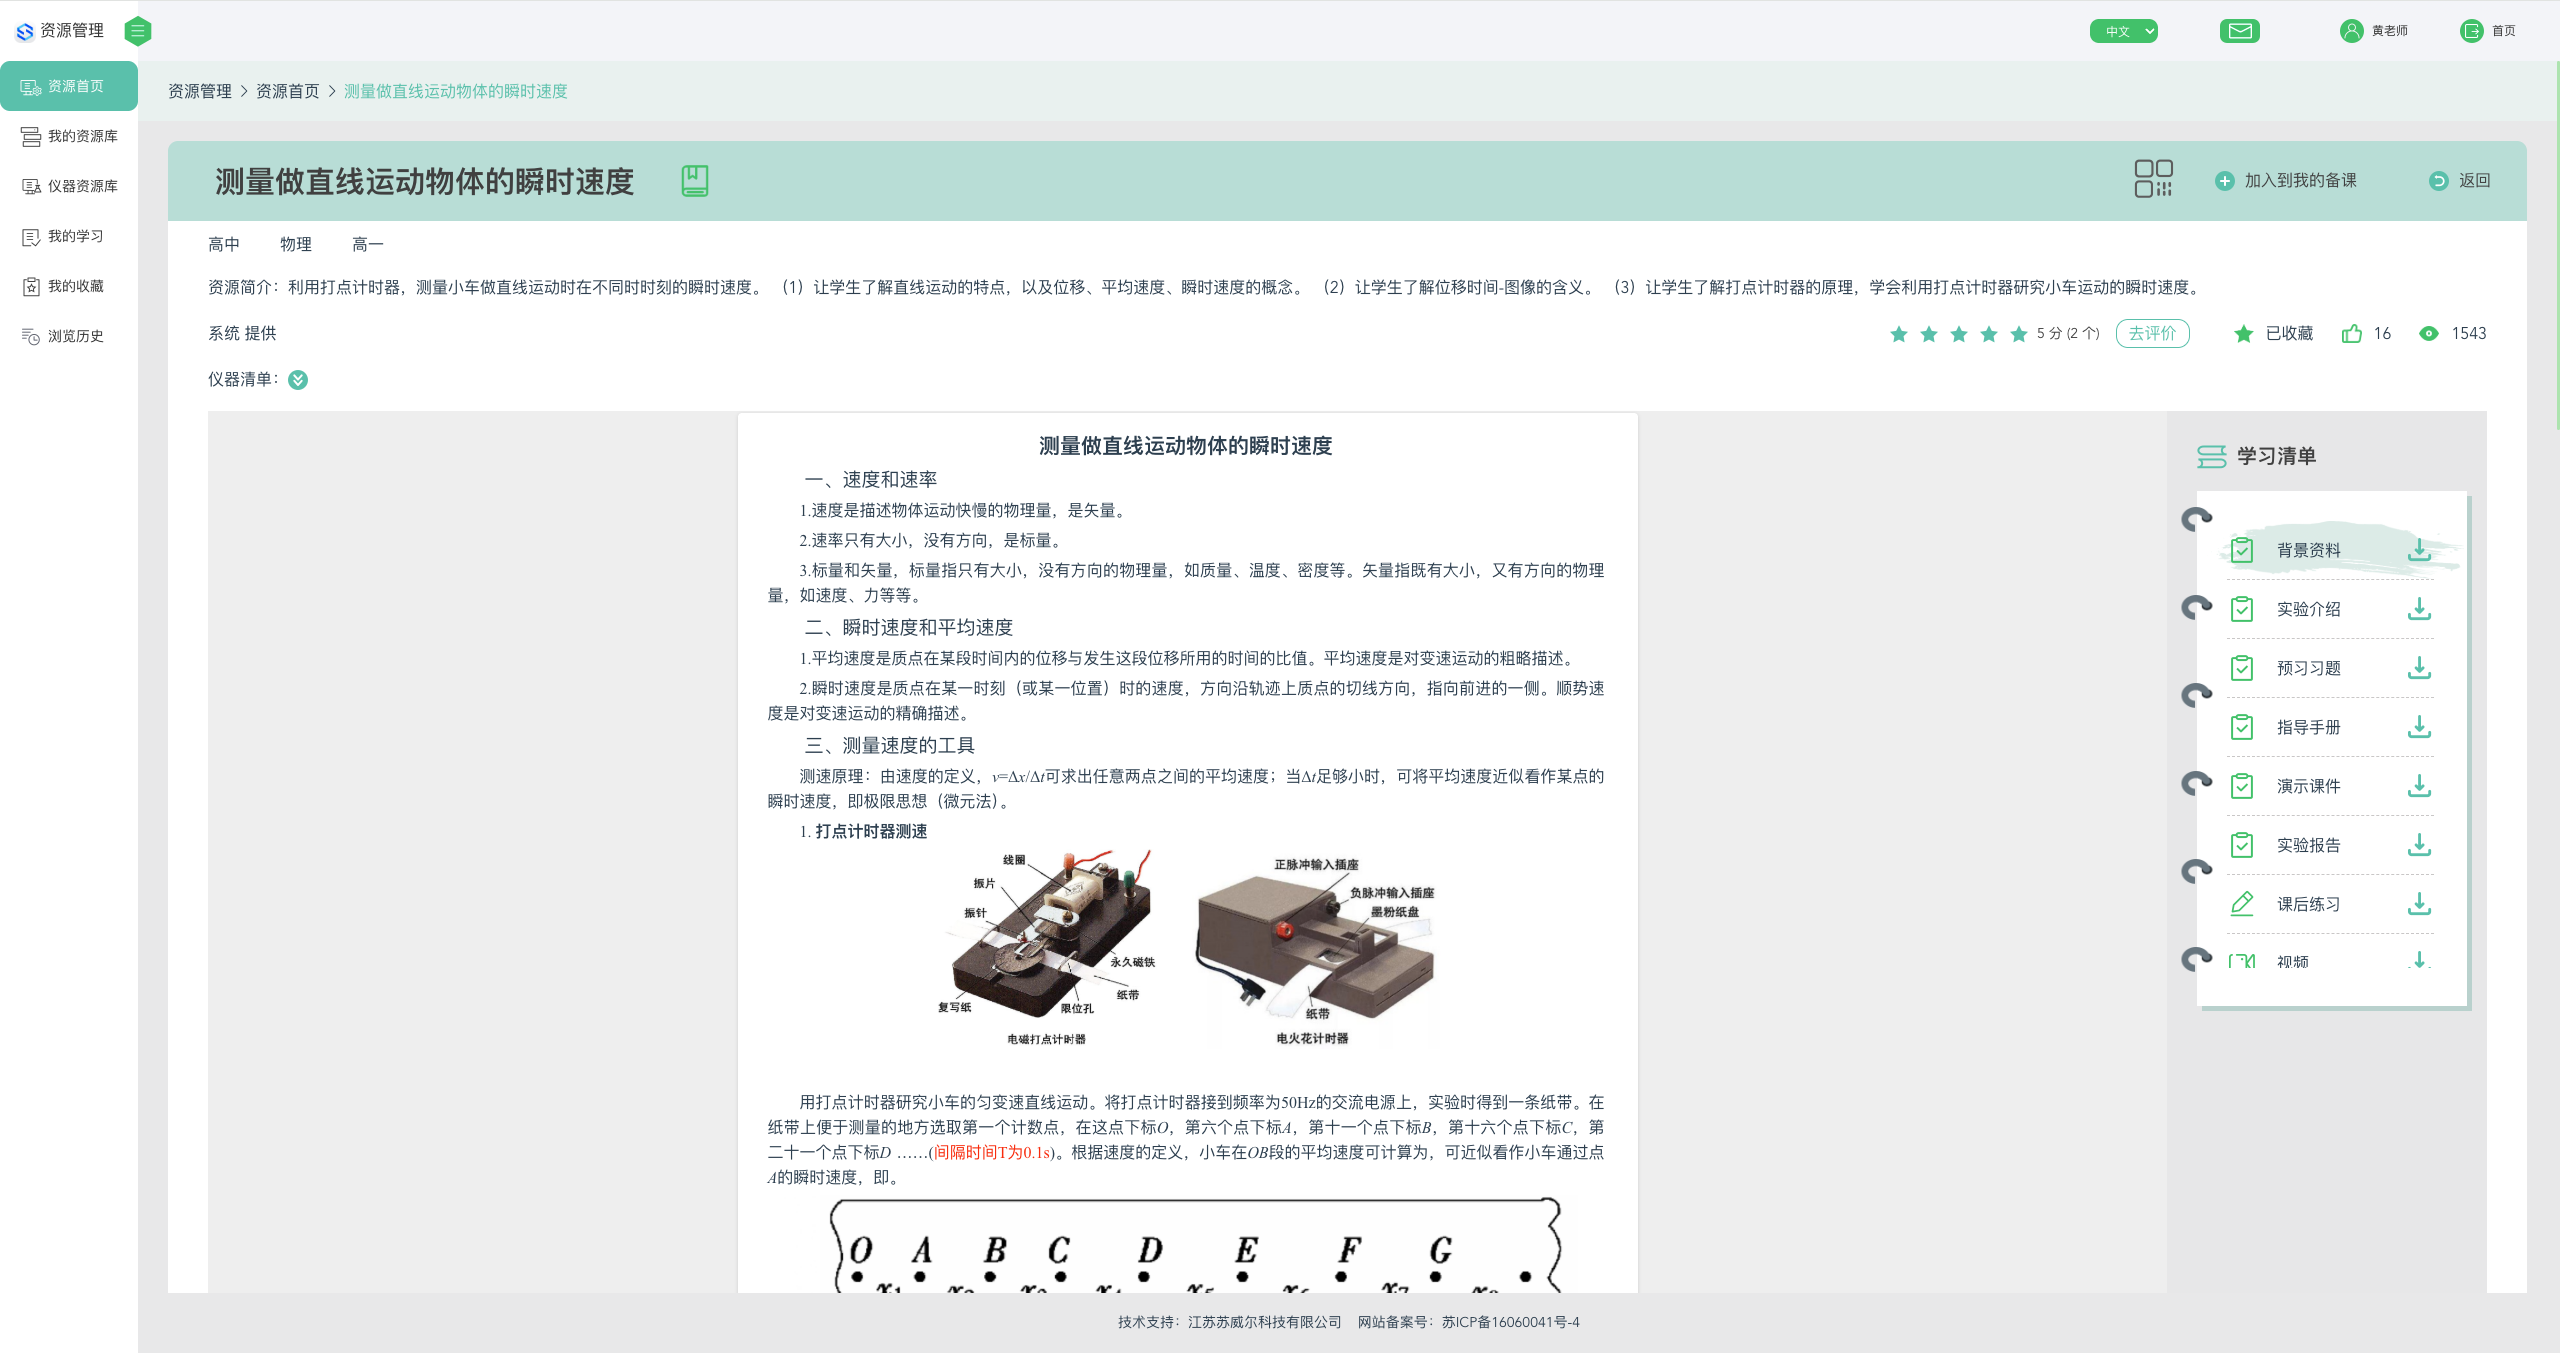Open the 中文 language dropdown
Screen dimensions: 2560x1353
click(x=2124, y=30)
